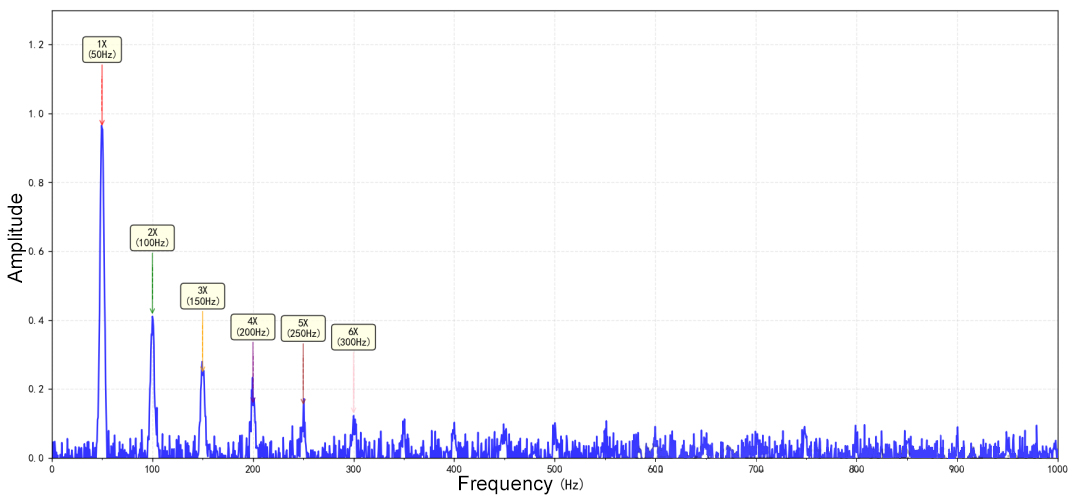Select the 0.0 y-axis tick label
This screenshot has width=1080, height=503.
pos(37,458)
